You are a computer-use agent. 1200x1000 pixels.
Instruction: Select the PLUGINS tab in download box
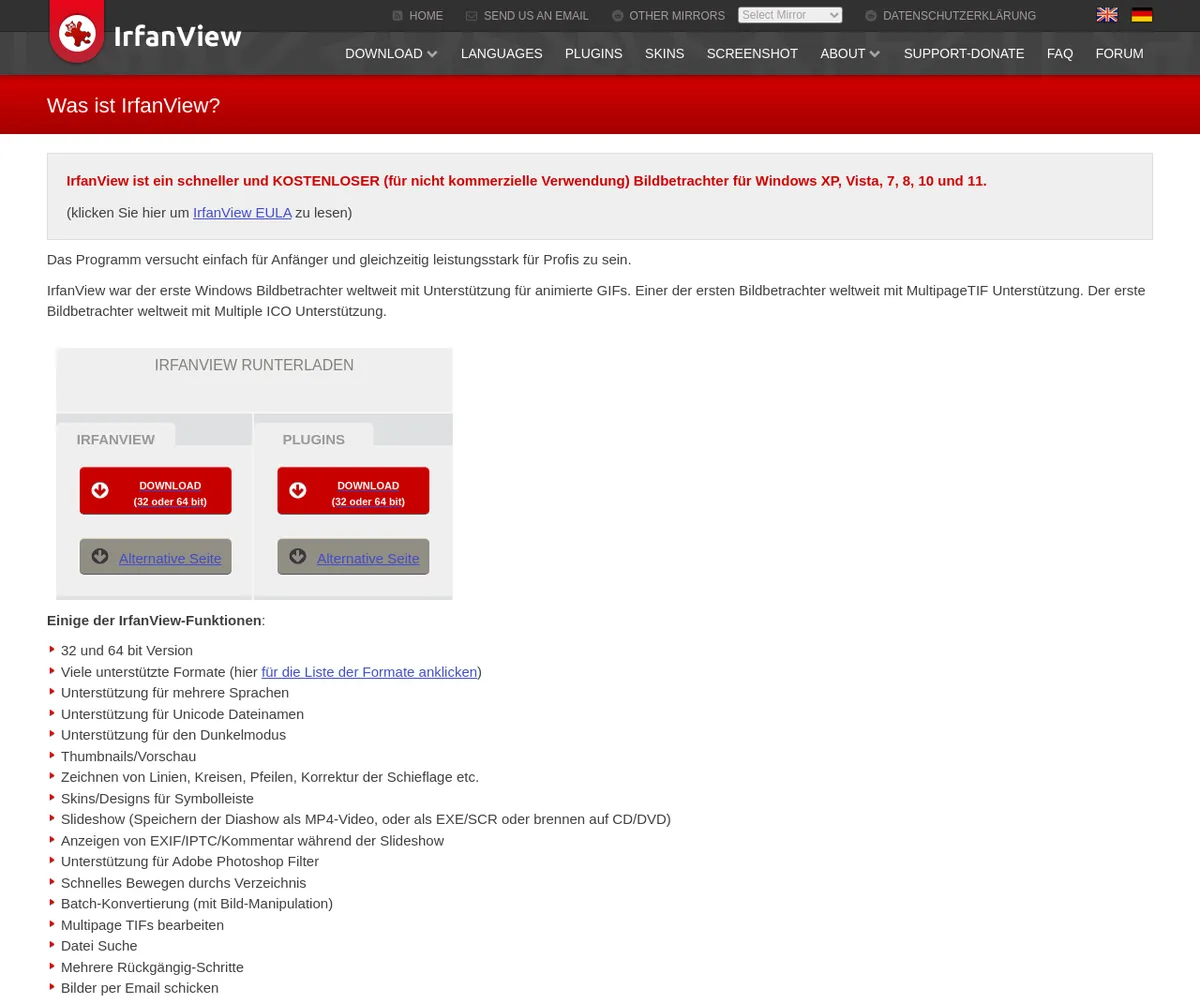click(x=313, y=439)
